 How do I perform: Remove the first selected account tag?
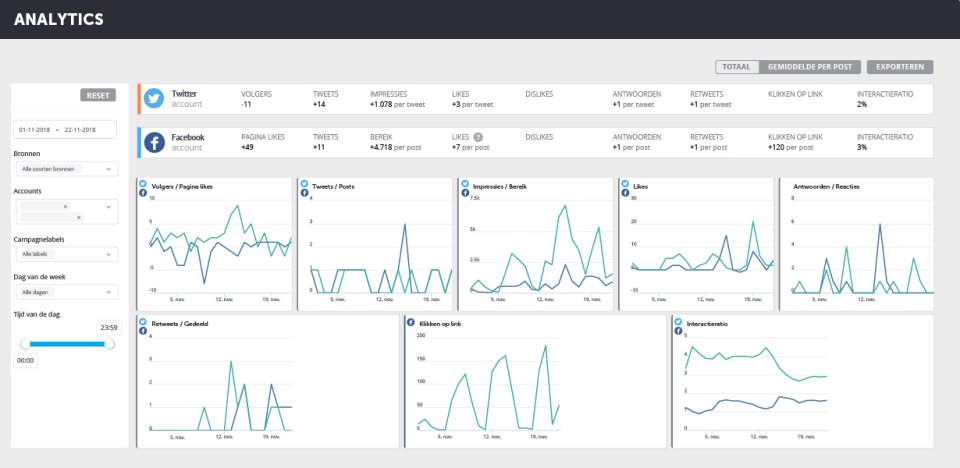65,207
